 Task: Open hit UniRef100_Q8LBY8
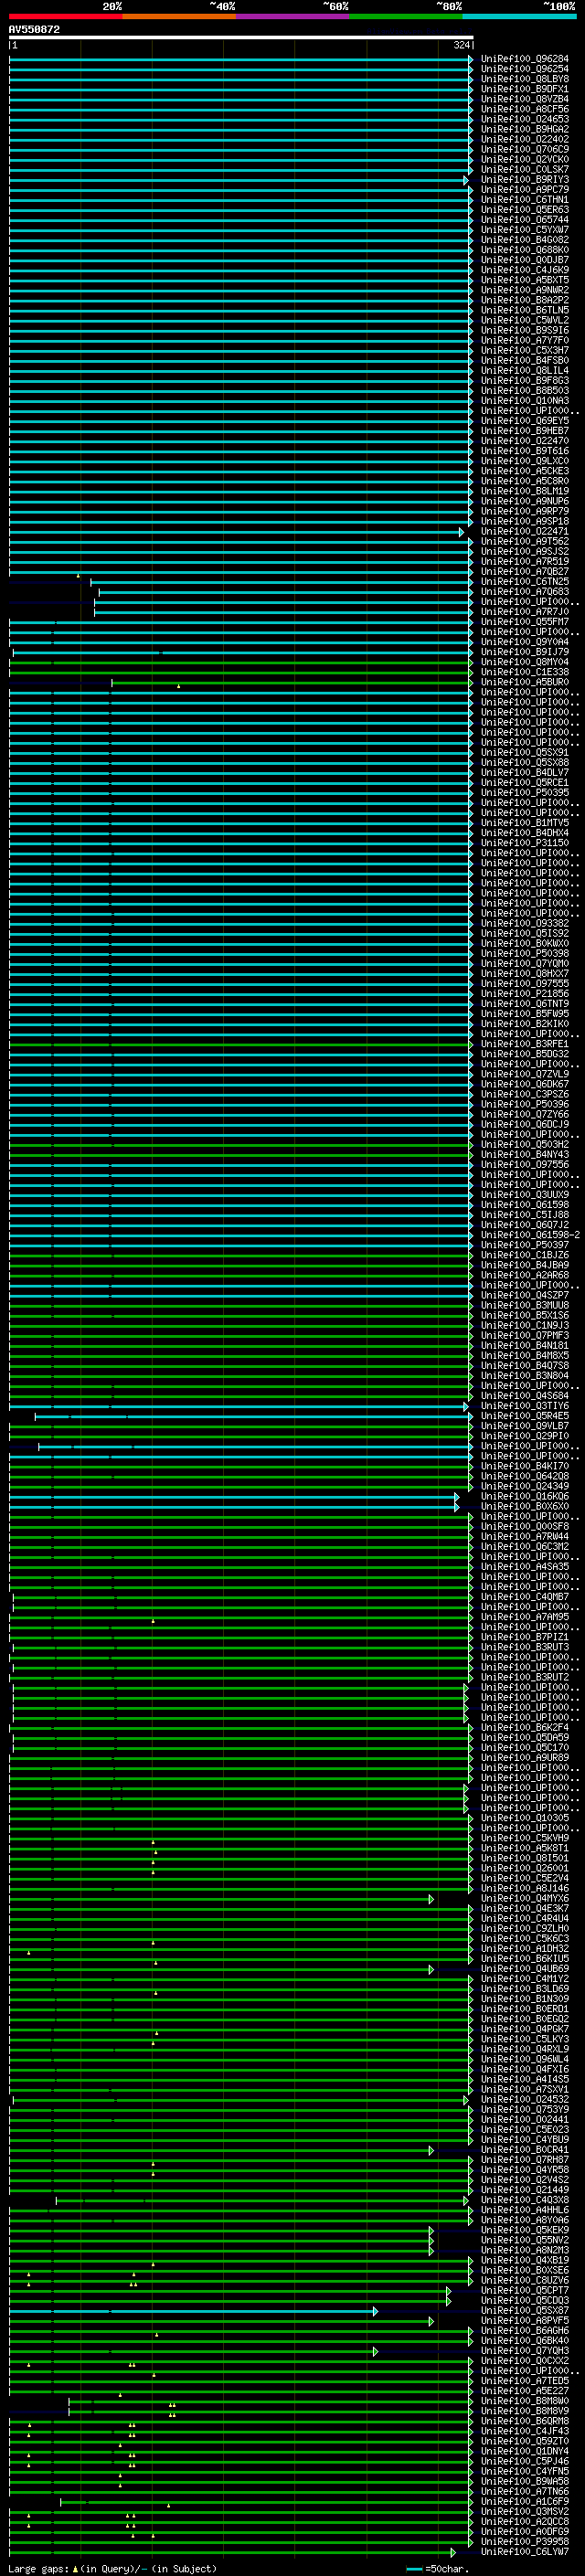point(525,79)
